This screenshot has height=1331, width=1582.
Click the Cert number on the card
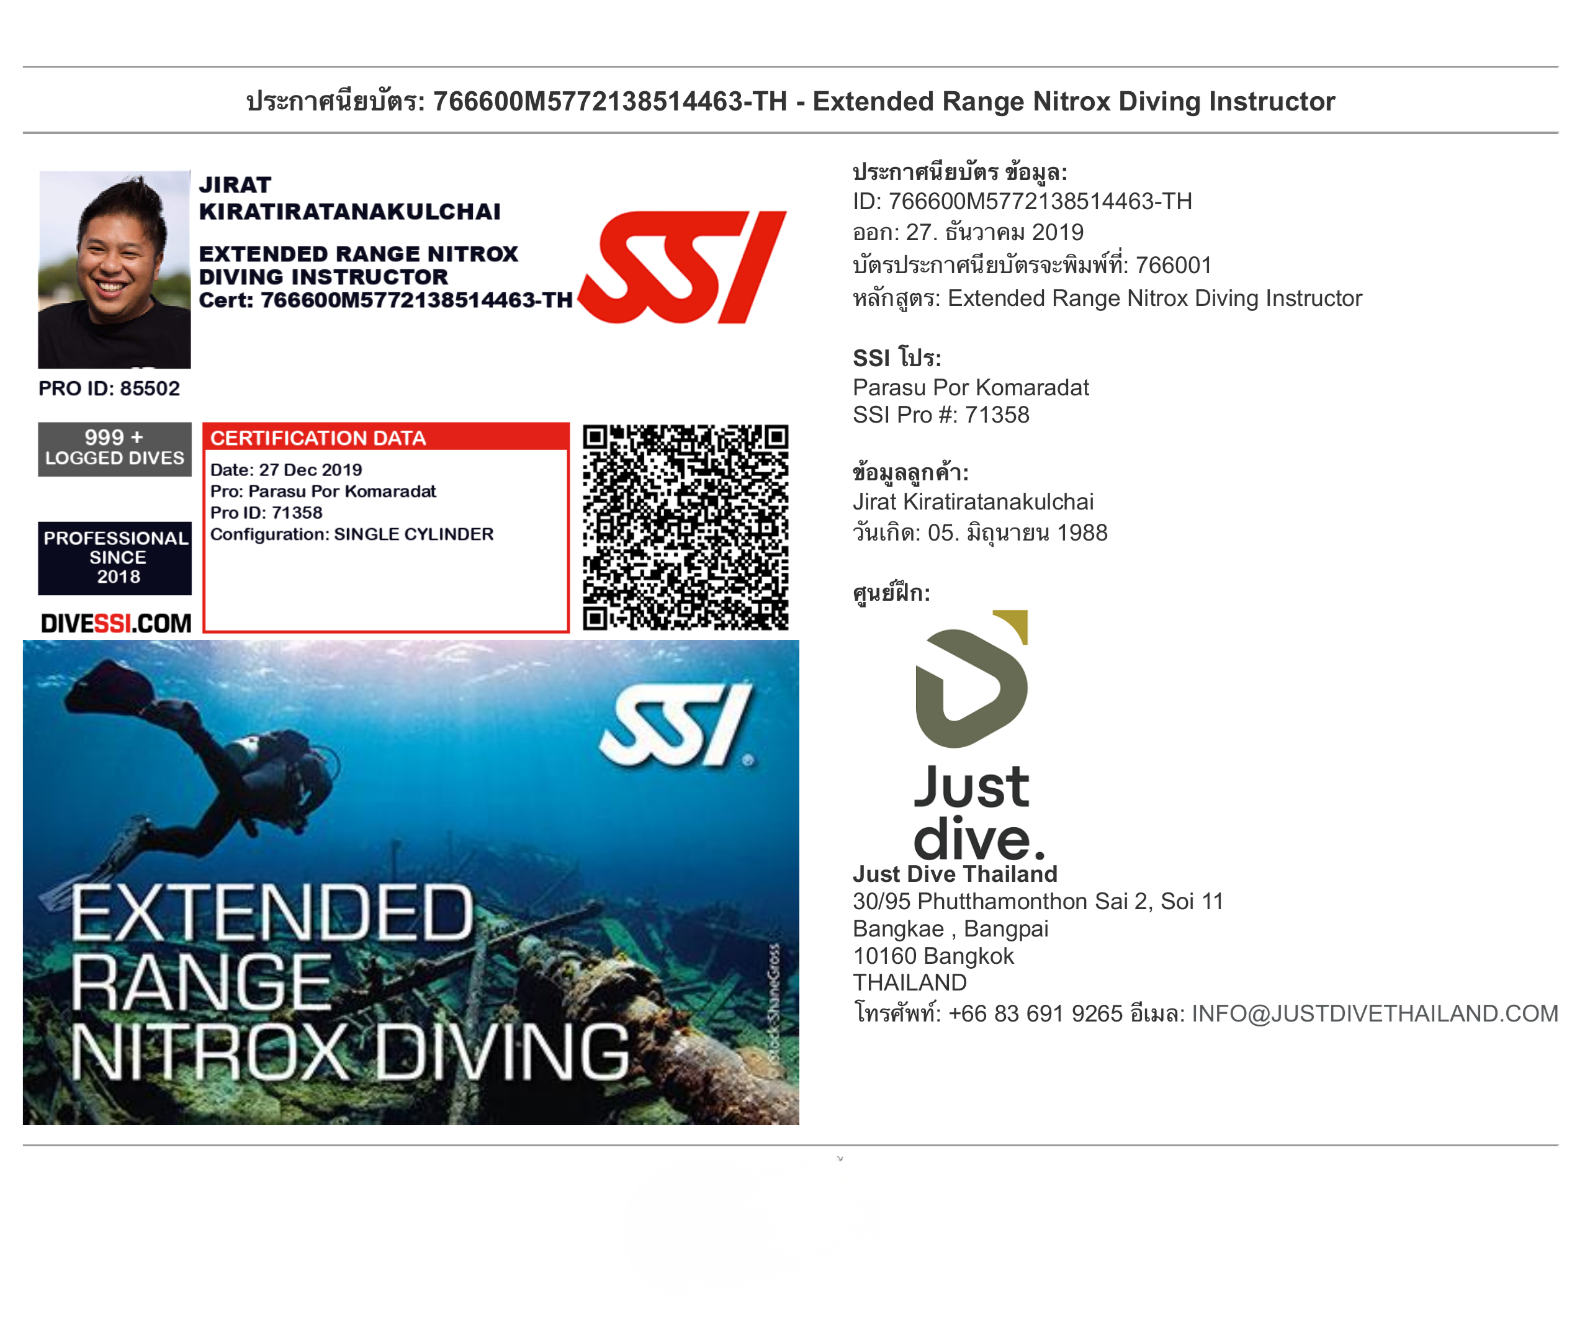coord(386,300)
